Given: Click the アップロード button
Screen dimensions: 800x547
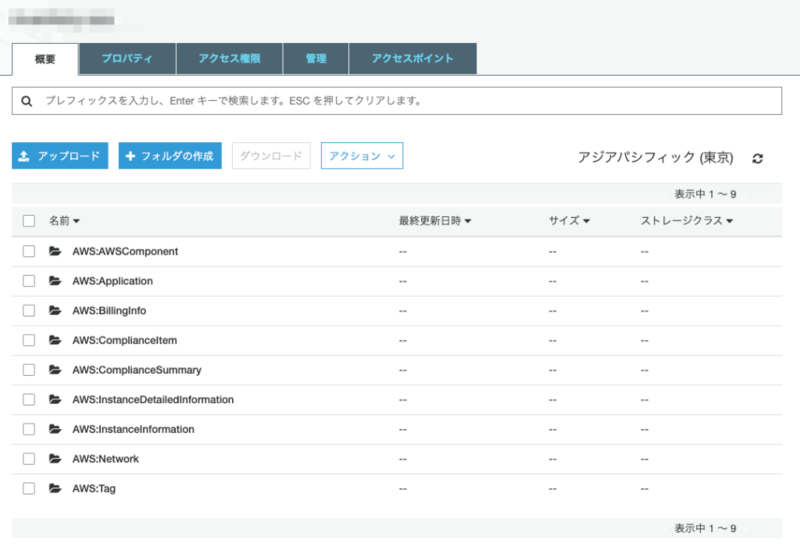Looking at the screenshot, I should pyautogui.click(x=60, y=156).
